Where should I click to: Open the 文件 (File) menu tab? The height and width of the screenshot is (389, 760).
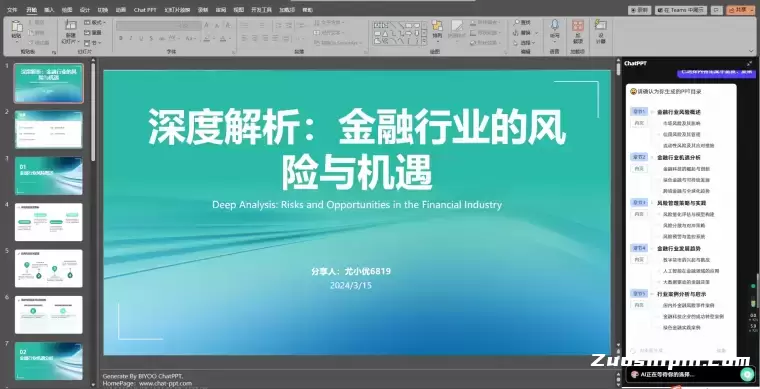[12, 10]
